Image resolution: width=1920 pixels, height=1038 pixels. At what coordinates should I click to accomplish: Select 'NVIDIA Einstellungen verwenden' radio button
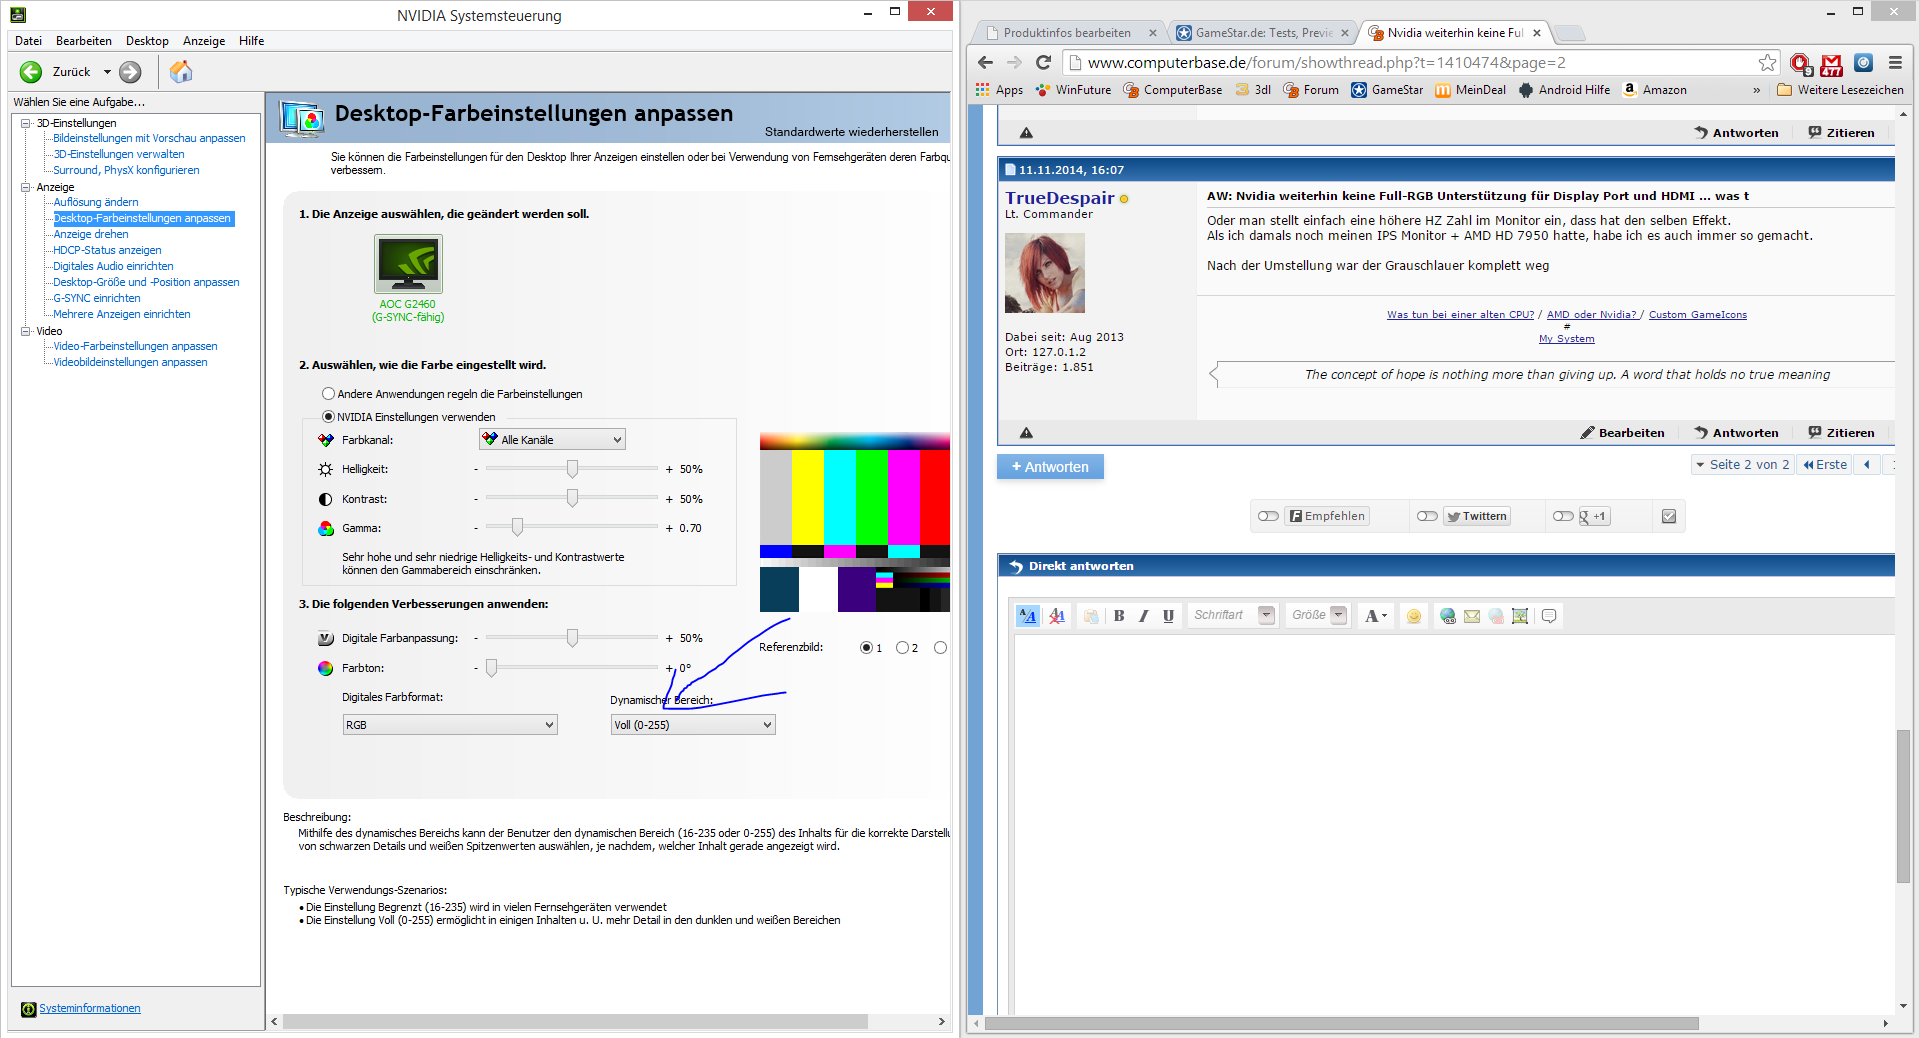(x=328, y=417)
